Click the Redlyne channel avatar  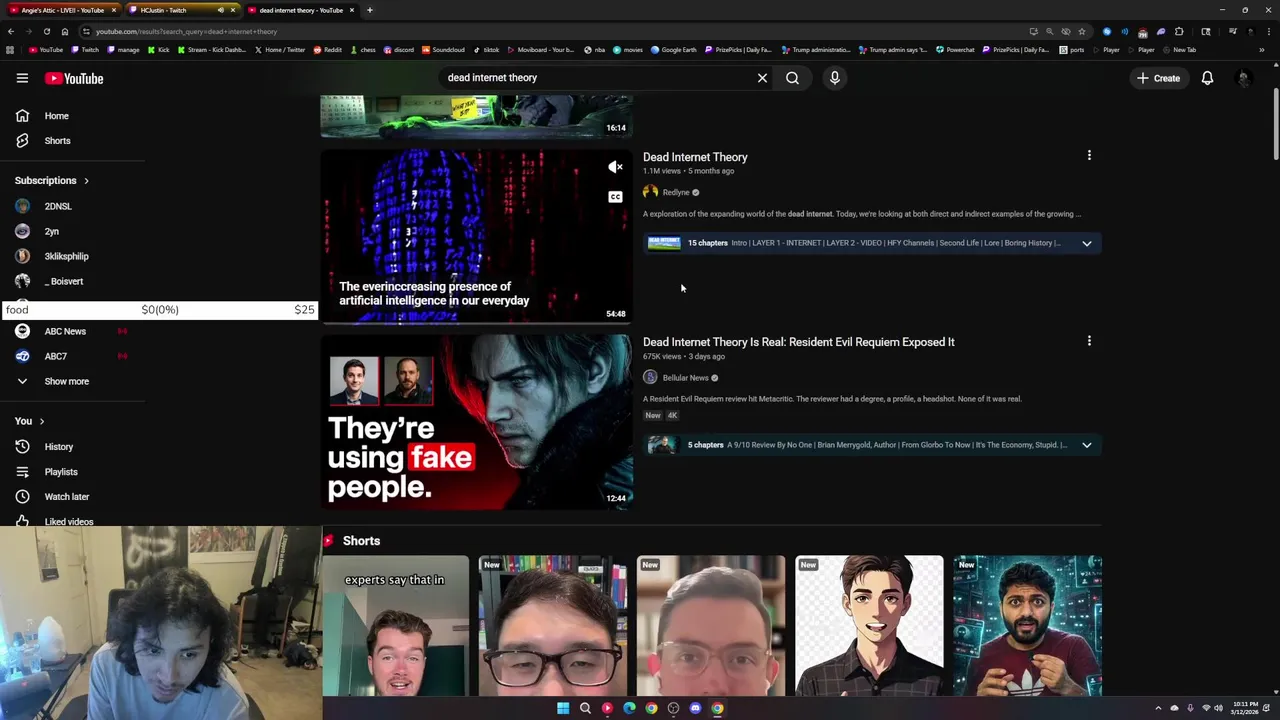click(650, 192)
